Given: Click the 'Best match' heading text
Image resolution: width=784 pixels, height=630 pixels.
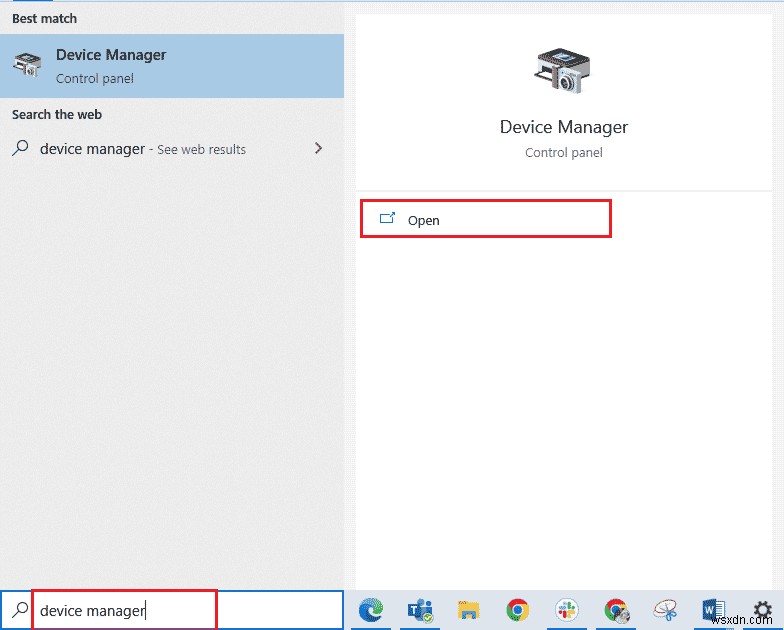Looking at the screenshot, I should click(44, 18).
